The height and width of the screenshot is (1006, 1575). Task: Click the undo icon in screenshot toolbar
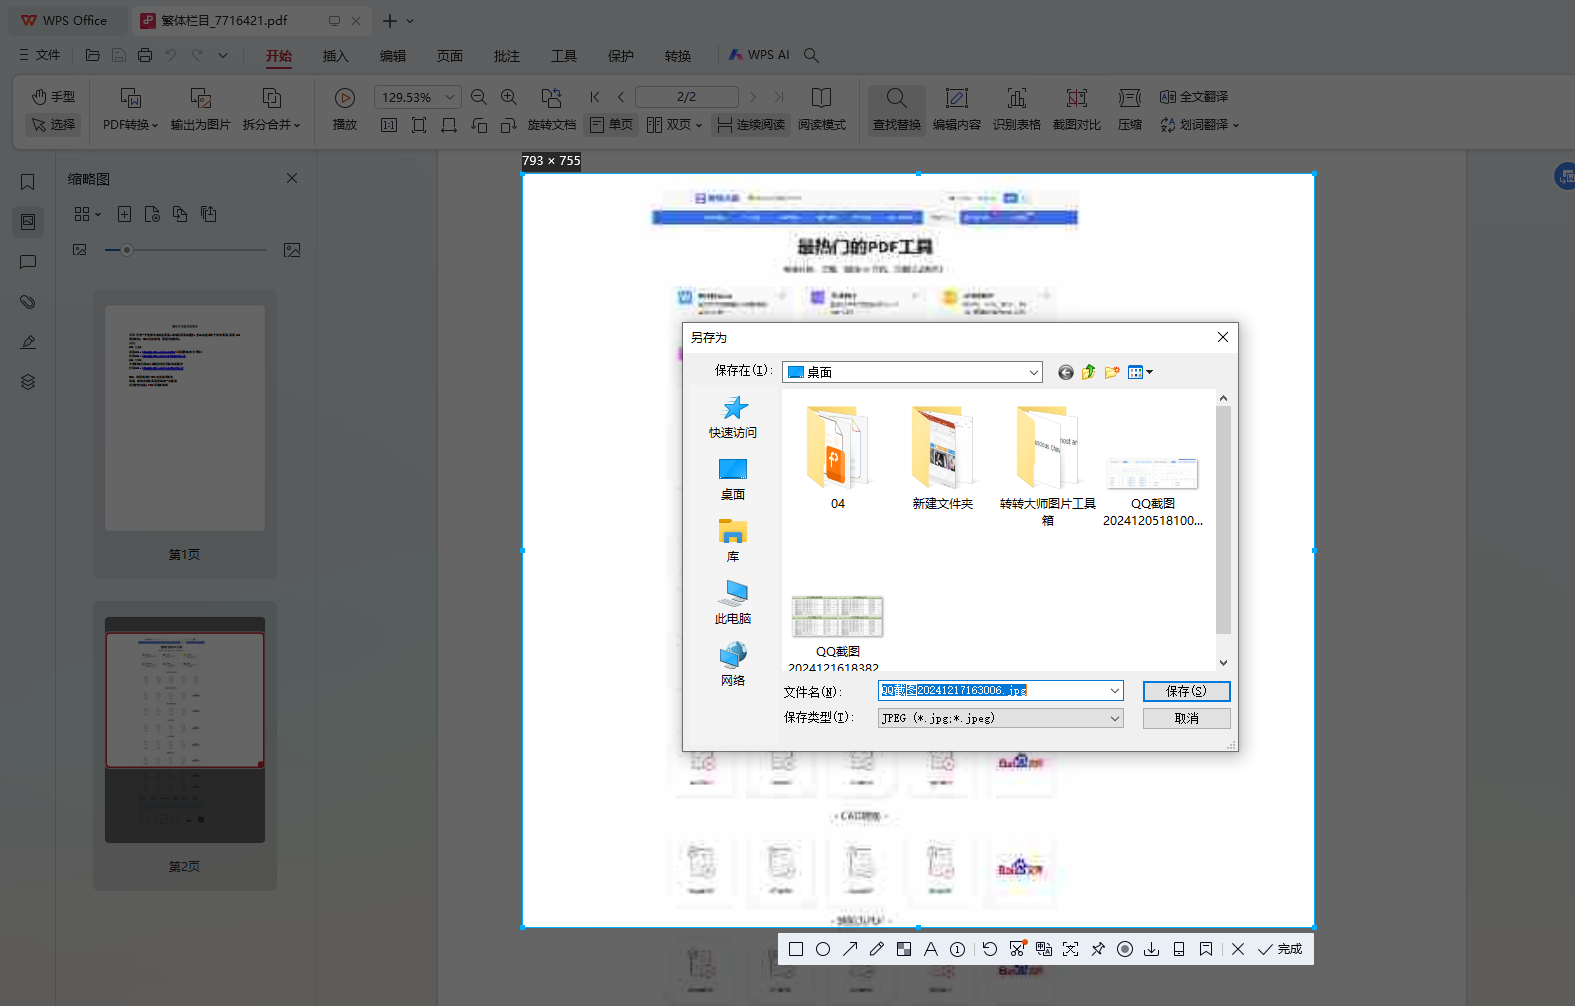tap(990, 949)
